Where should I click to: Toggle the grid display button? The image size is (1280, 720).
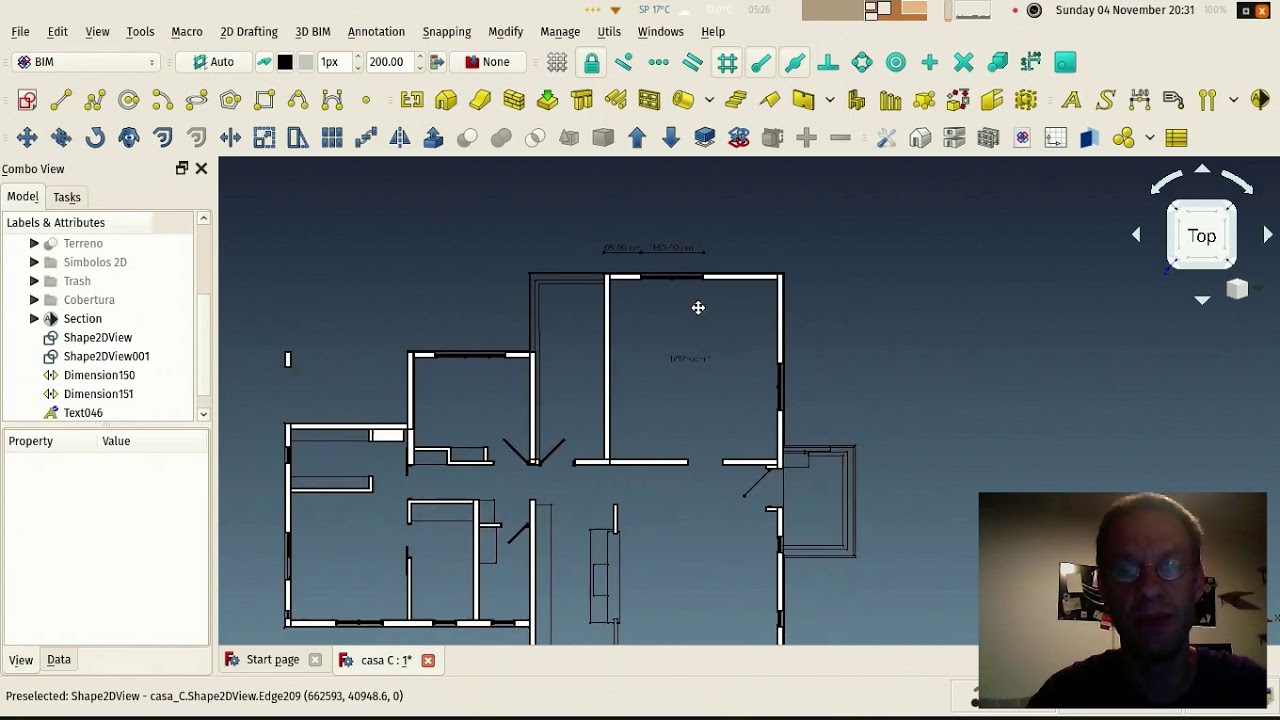point(557,62)
